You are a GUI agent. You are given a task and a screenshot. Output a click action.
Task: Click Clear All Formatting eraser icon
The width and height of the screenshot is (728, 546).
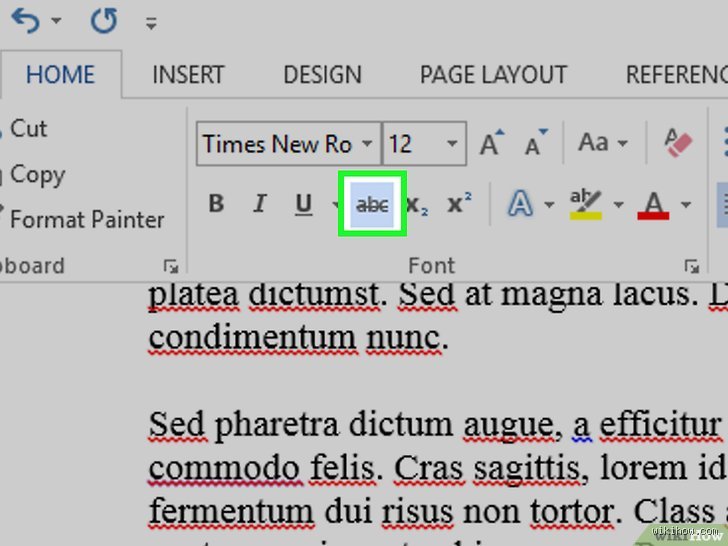(x=677, y=143)
